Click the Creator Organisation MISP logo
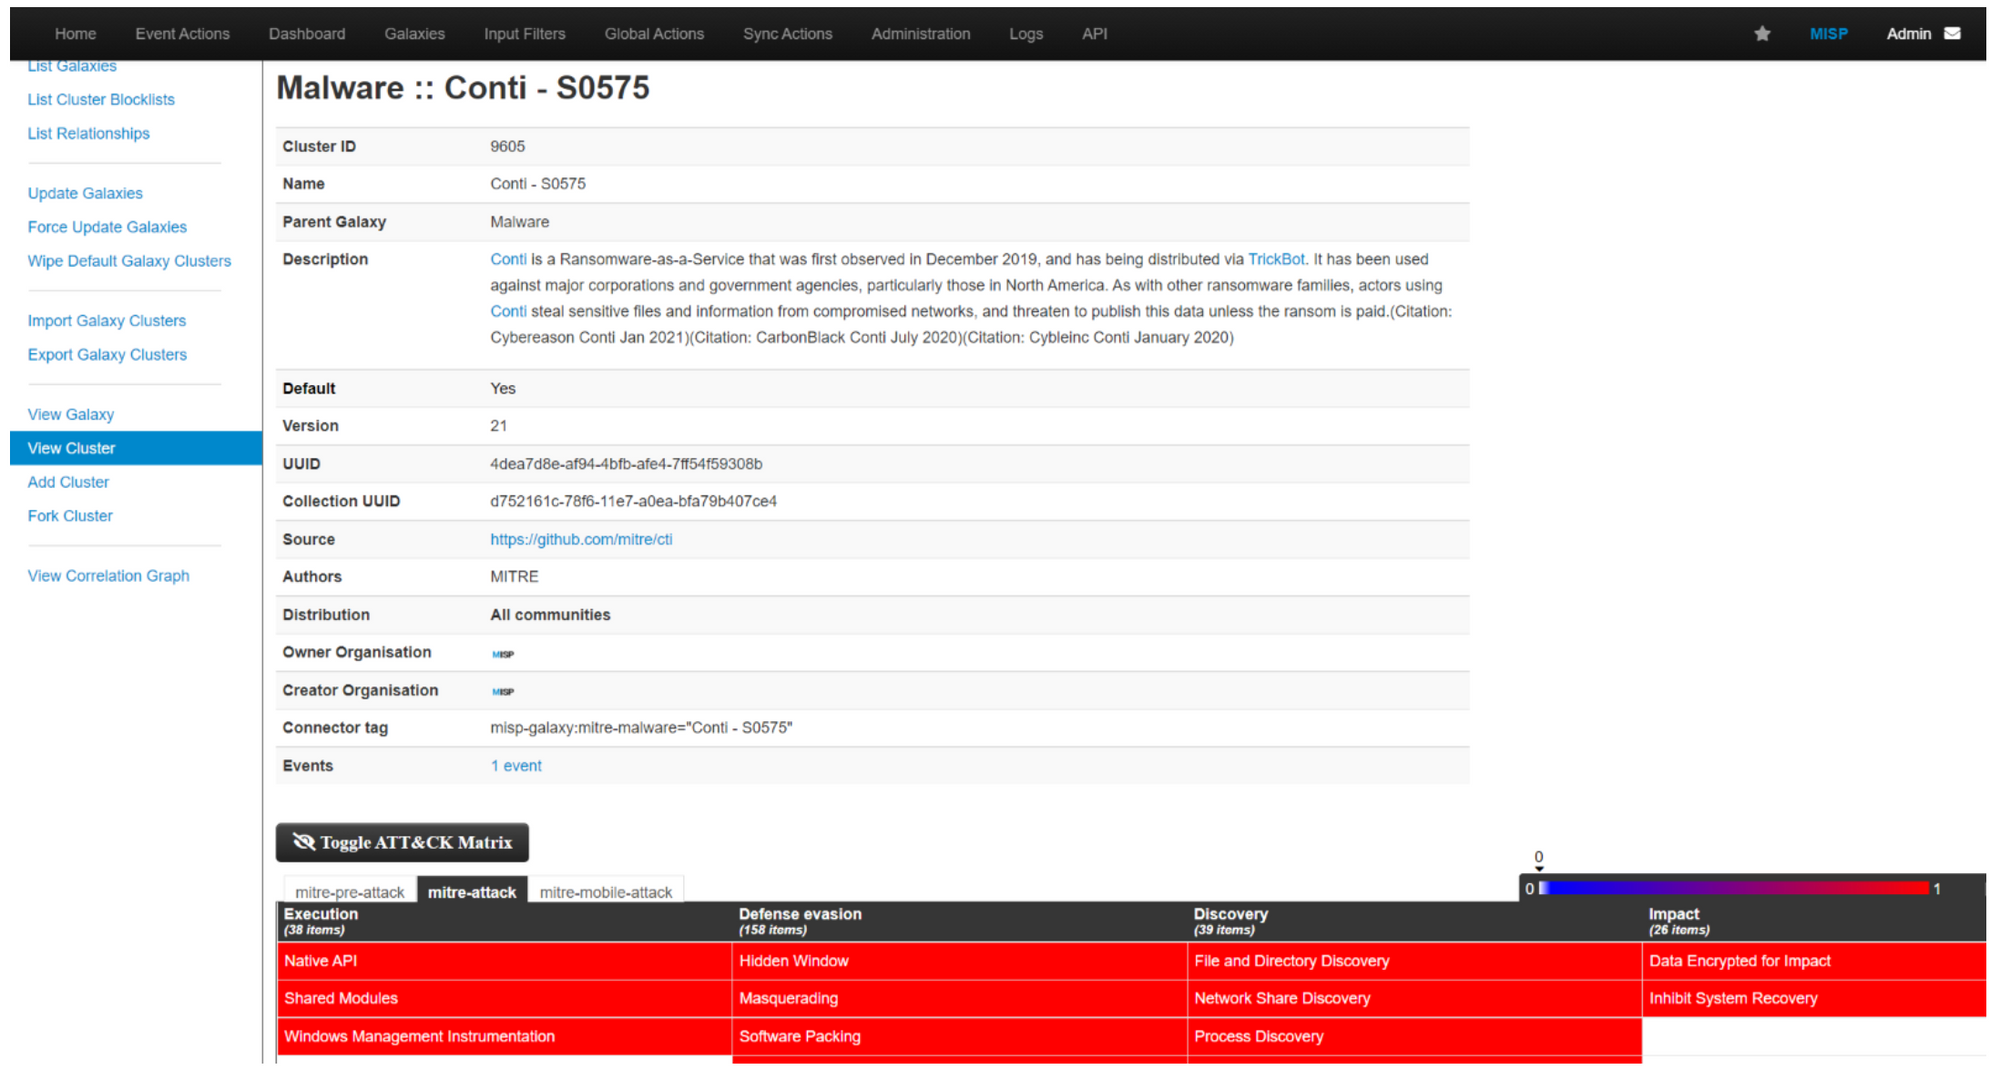 point(503,691)
